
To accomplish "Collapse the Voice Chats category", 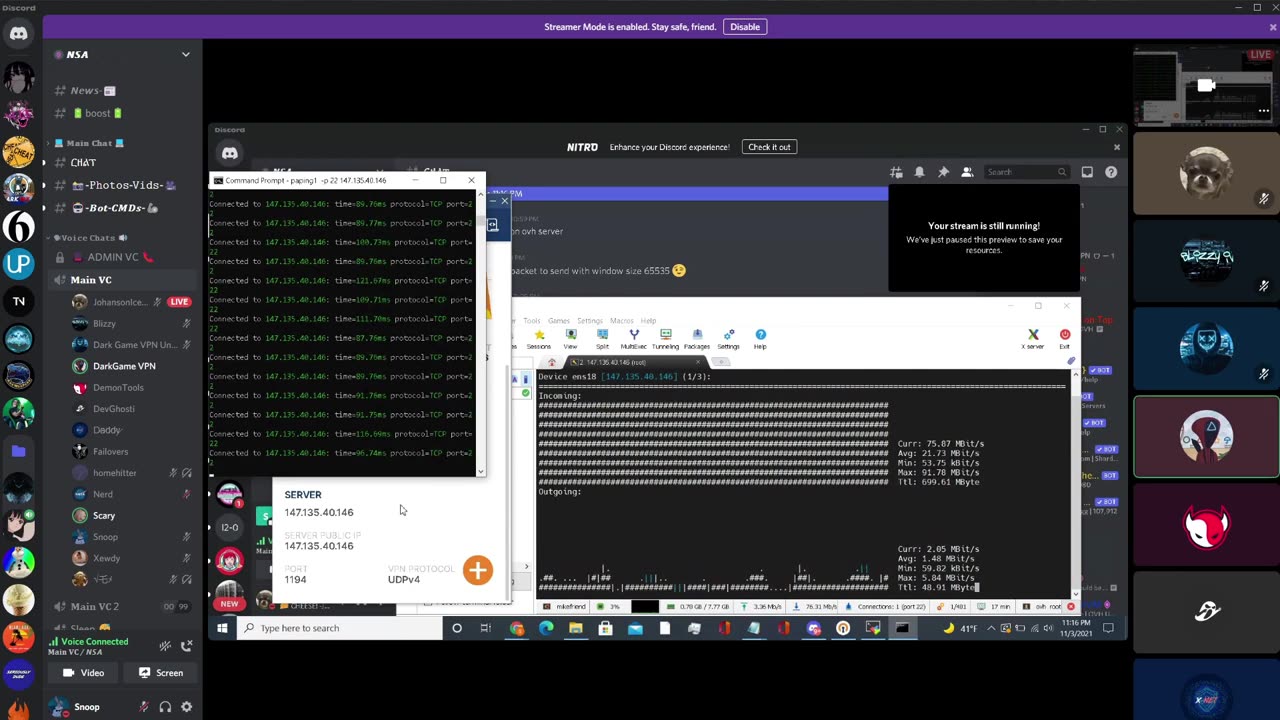I will pyautogui.click(x=87, y=238).
